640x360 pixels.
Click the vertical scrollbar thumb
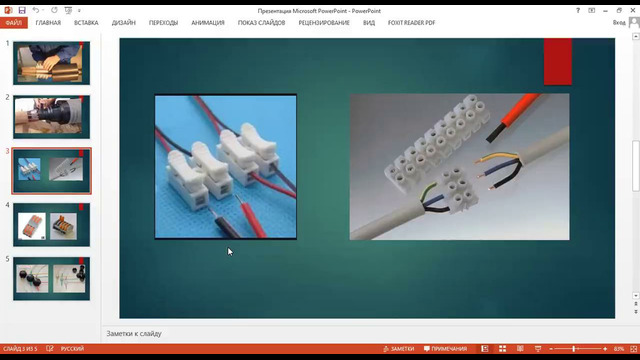(636, 165)
